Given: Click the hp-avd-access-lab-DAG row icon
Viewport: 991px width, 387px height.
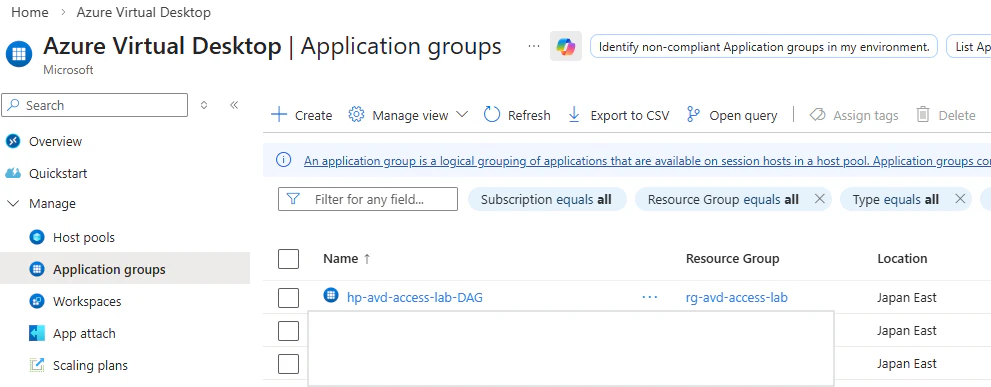Looking at the screenshot, I should coord(331,295).
